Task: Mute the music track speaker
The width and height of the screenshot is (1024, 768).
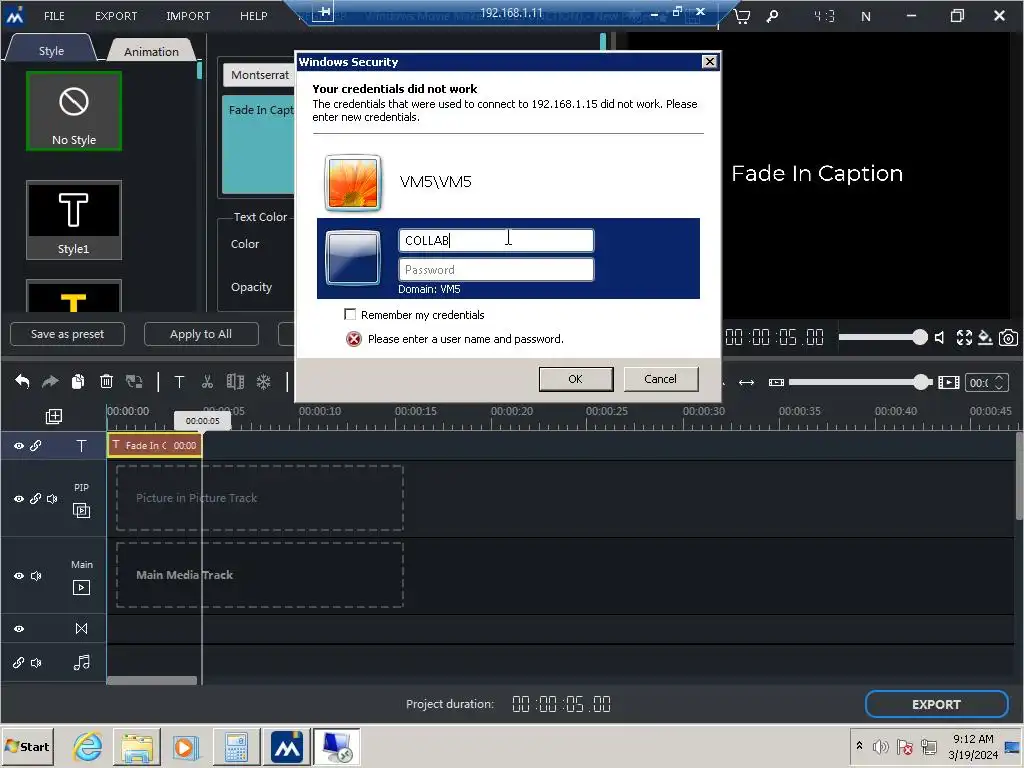Action: (36, 663)
